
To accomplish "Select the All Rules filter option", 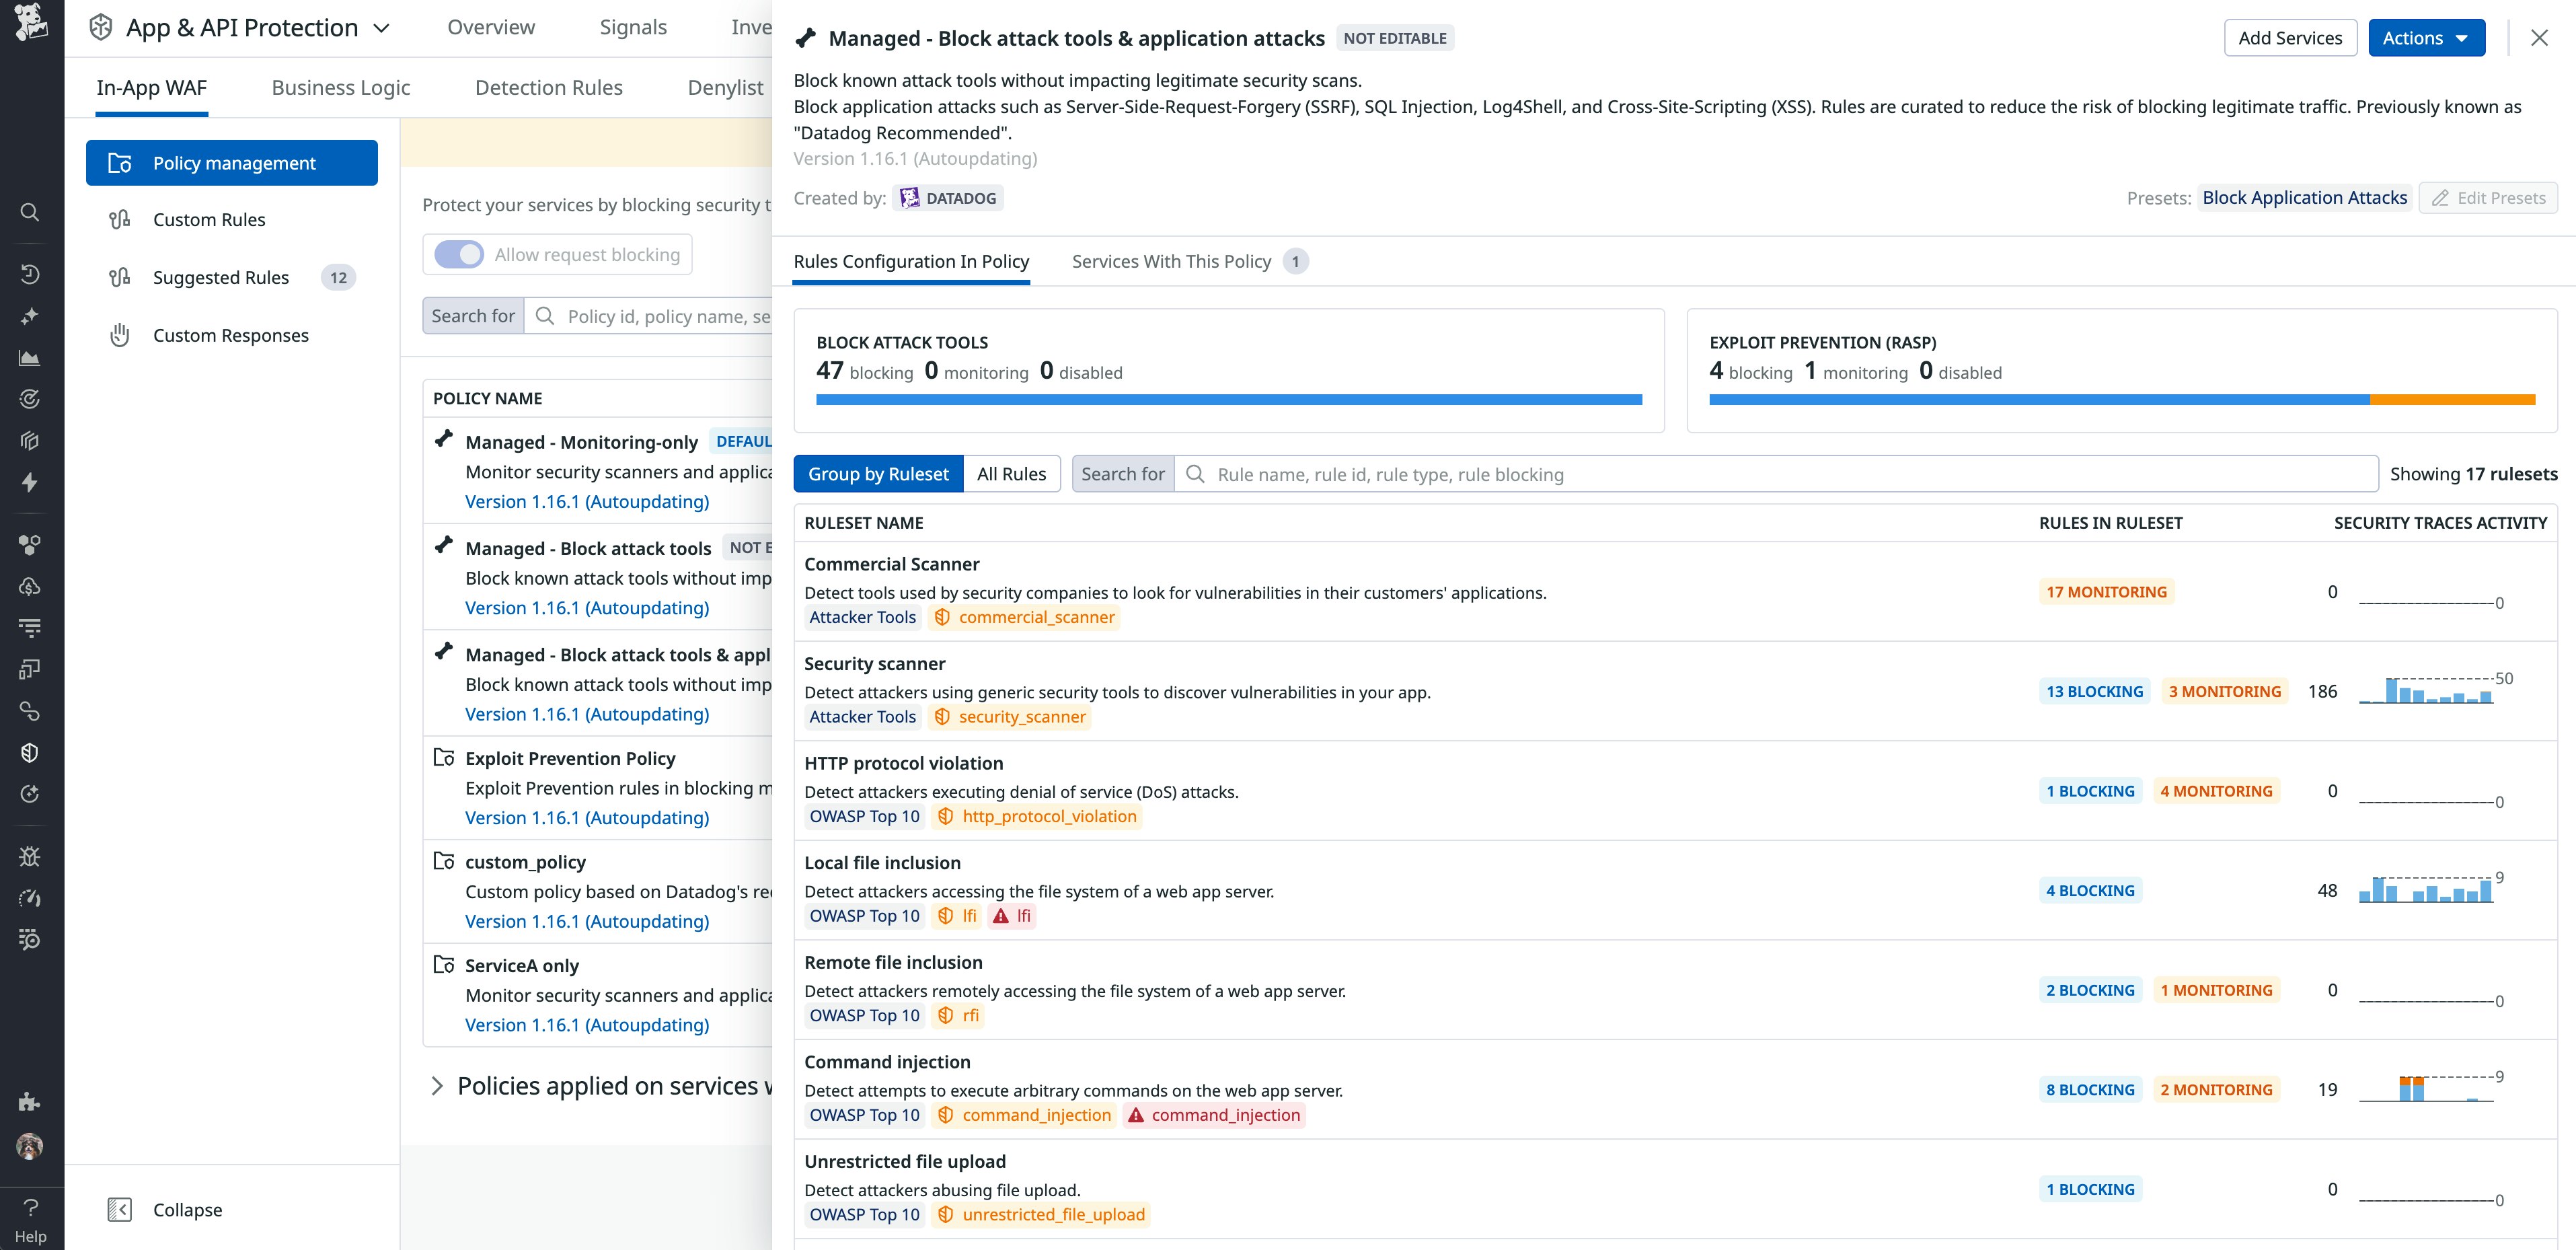I will coord(1011,473).
